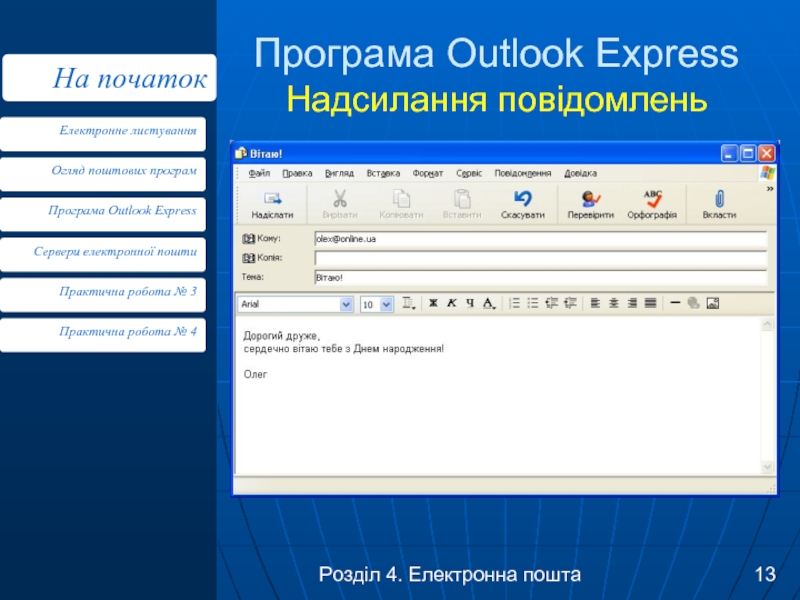Increase the paragraph indent
The image size is (800, 600).
coord(570,304)
